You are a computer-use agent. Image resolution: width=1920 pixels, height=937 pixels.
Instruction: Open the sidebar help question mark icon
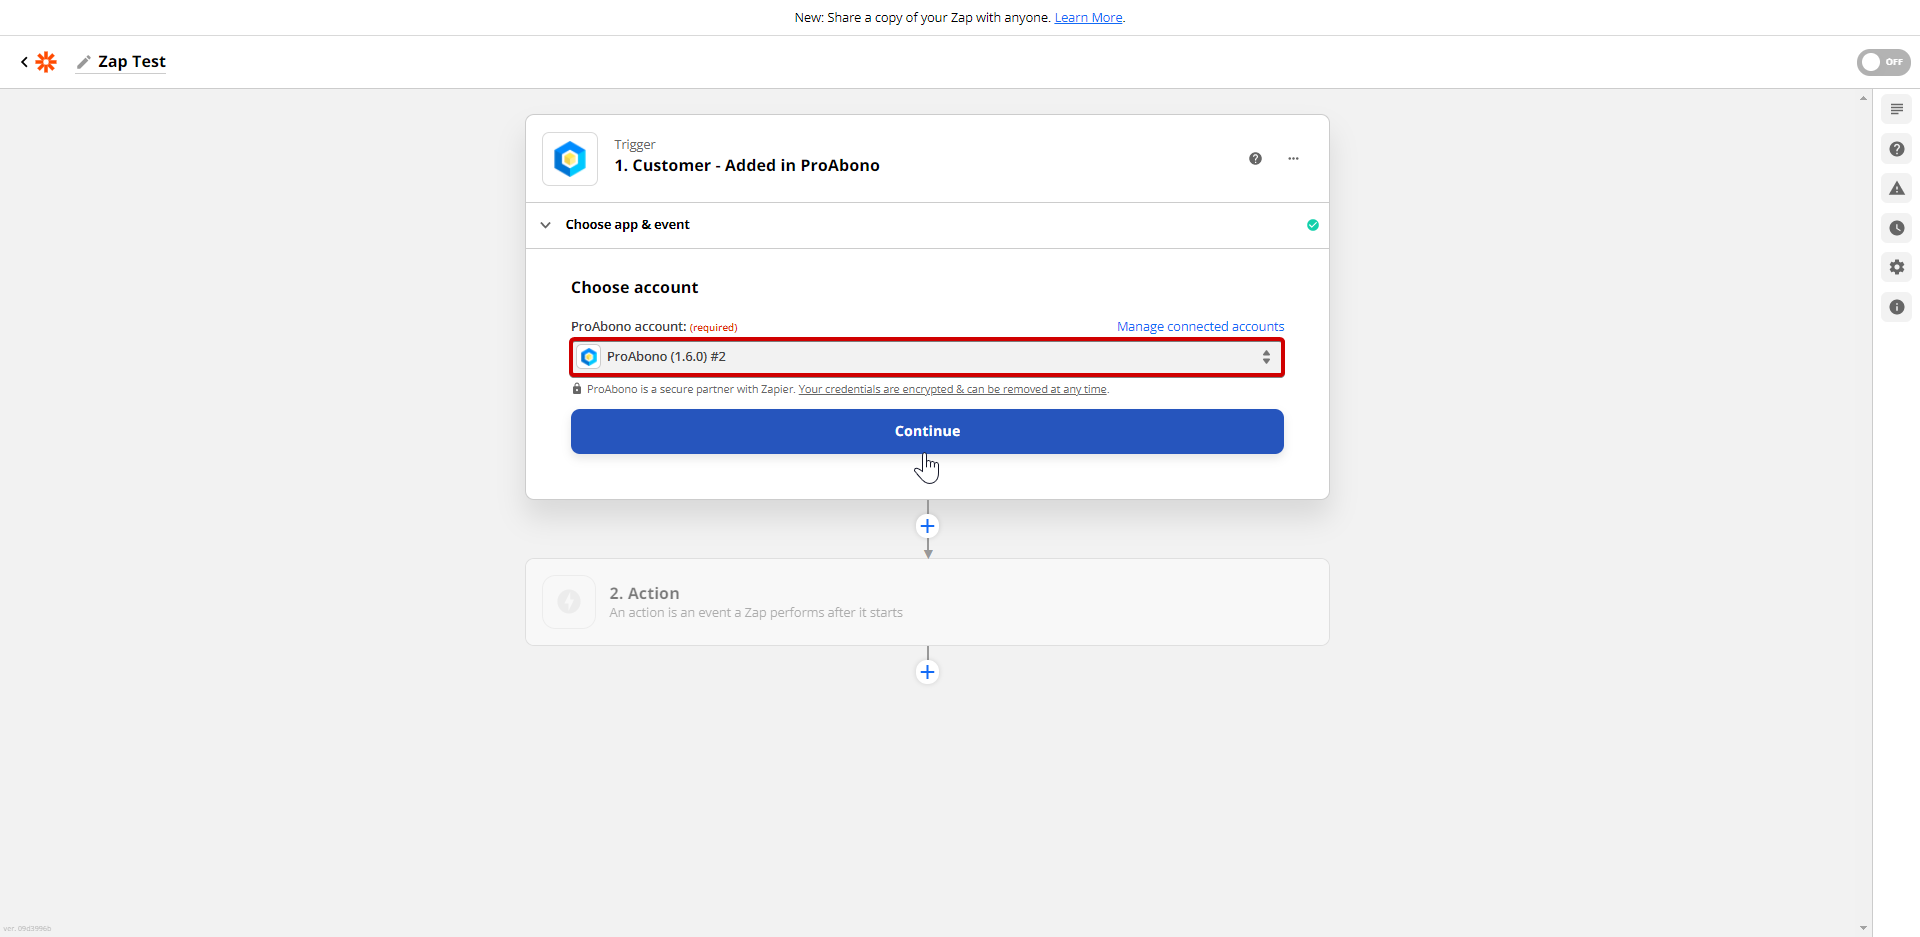pos(1896,149)
